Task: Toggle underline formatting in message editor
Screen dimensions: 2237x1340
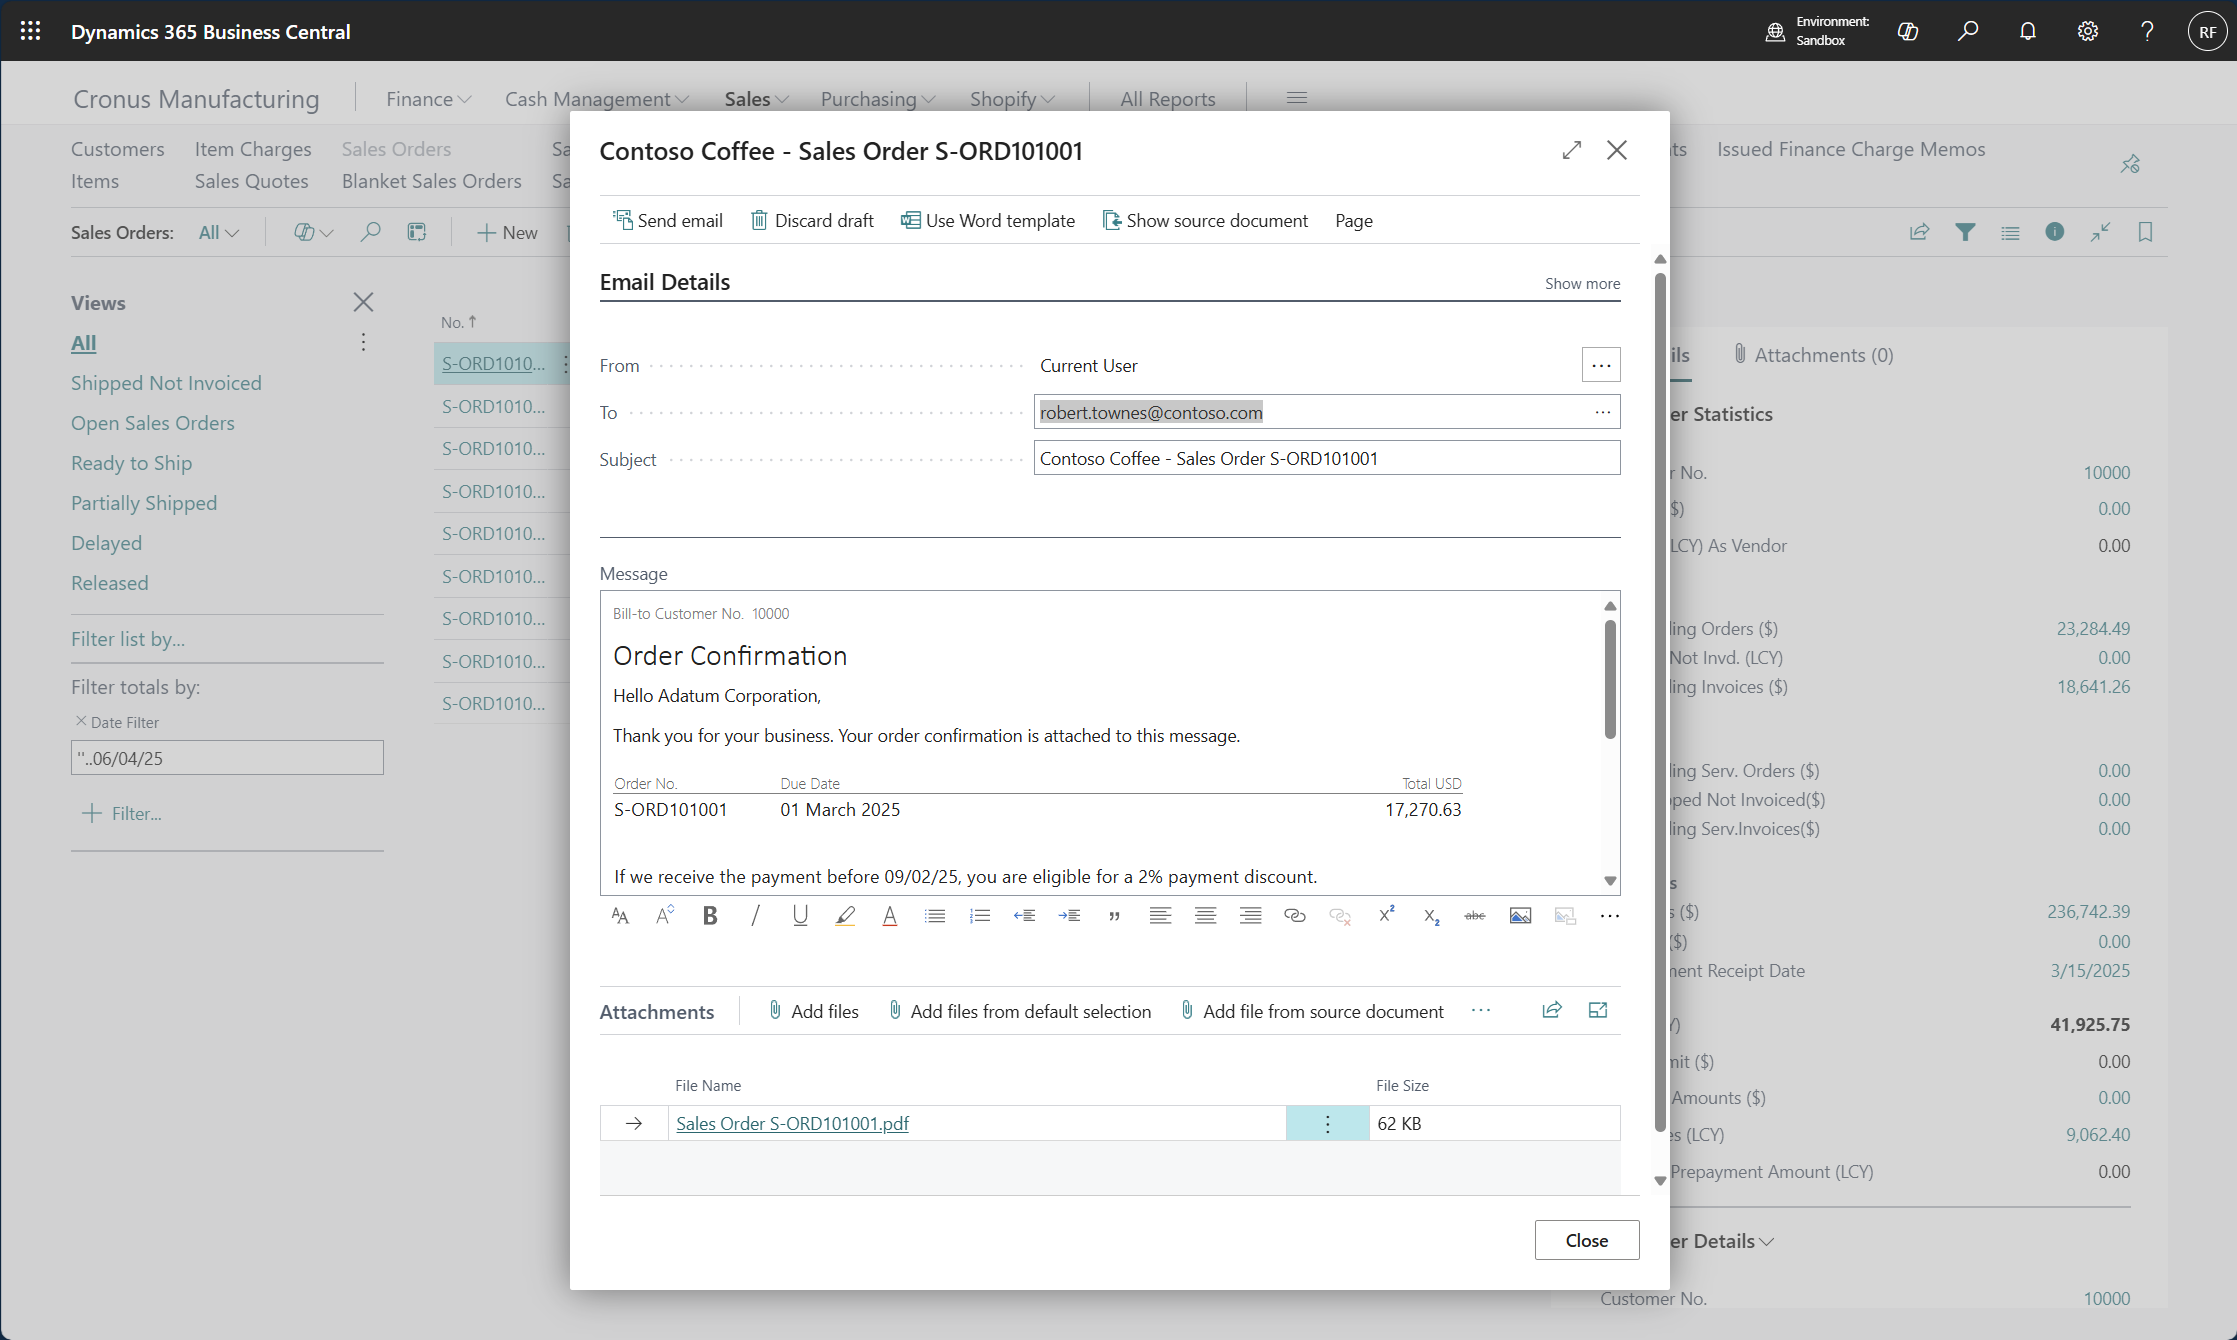Action: coord(800,915)
